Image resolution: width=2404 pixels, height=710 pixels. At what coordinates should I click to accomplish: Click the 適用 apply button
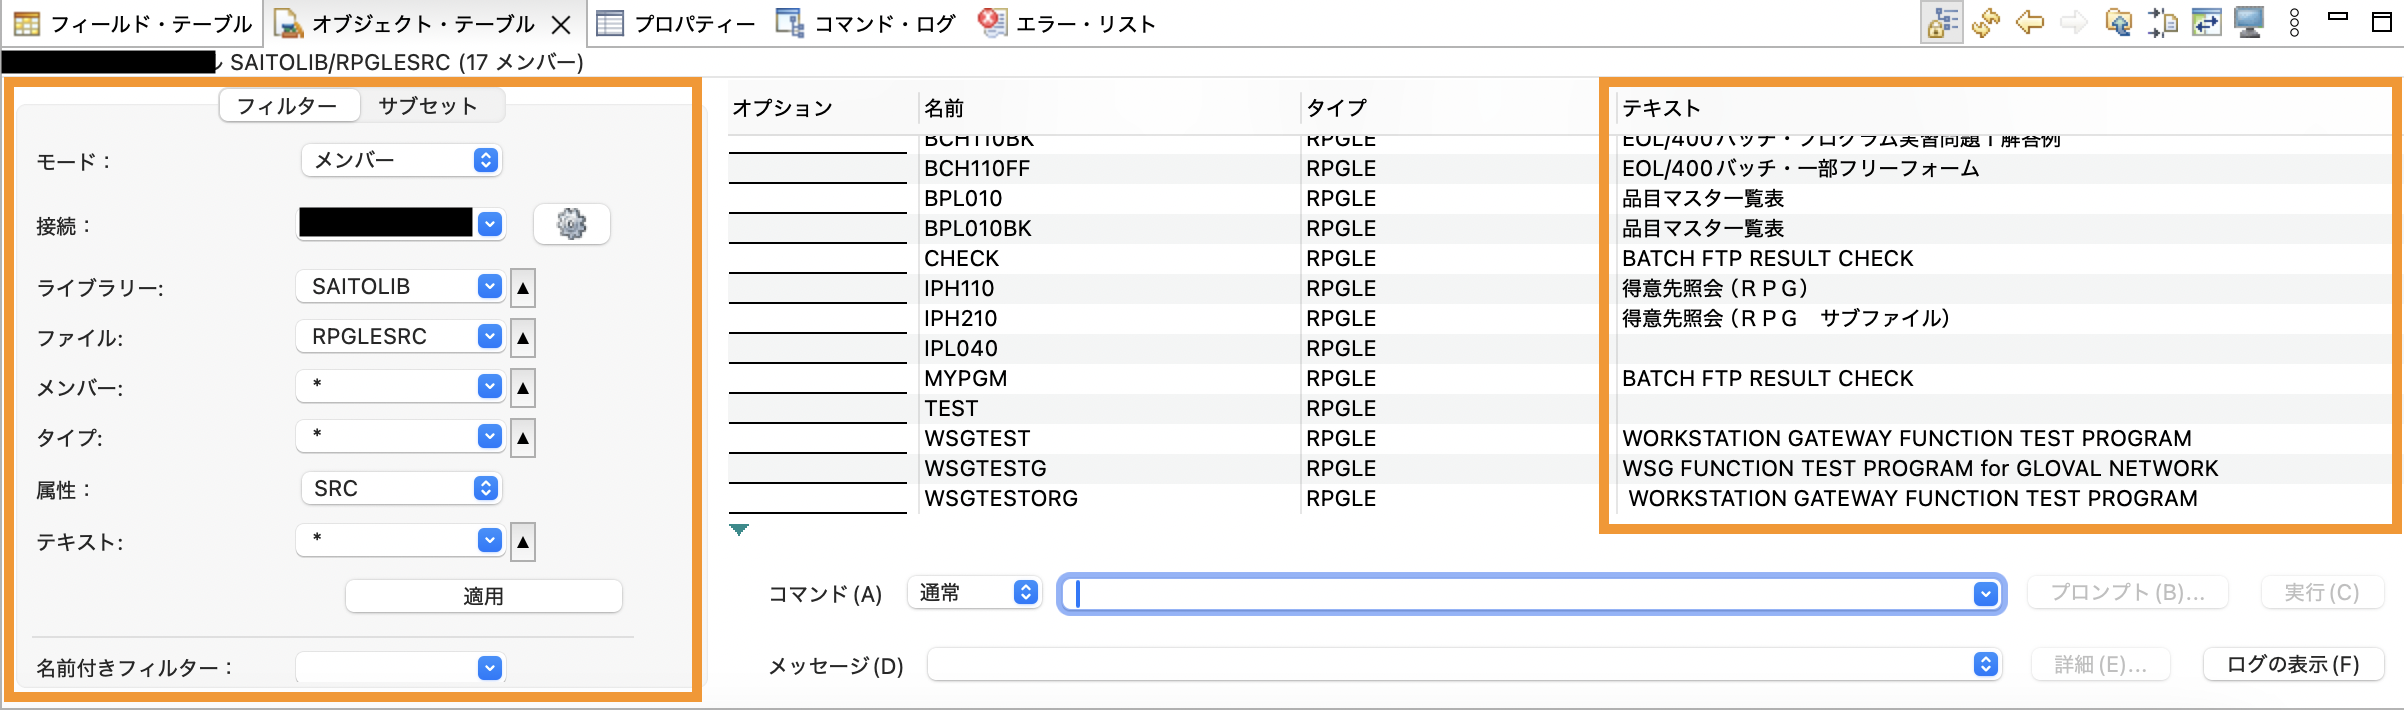point(484,596)
